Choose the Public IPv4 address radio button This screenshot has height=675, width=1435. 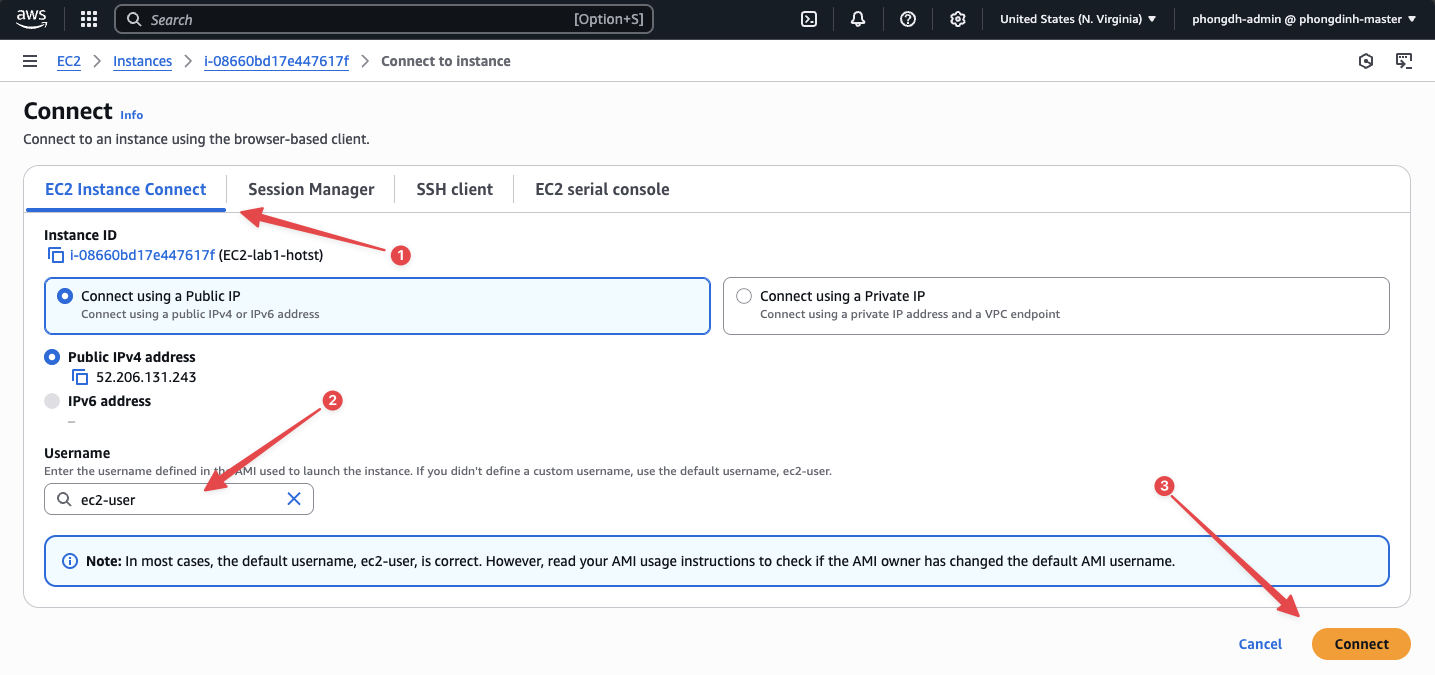[52, 357]
